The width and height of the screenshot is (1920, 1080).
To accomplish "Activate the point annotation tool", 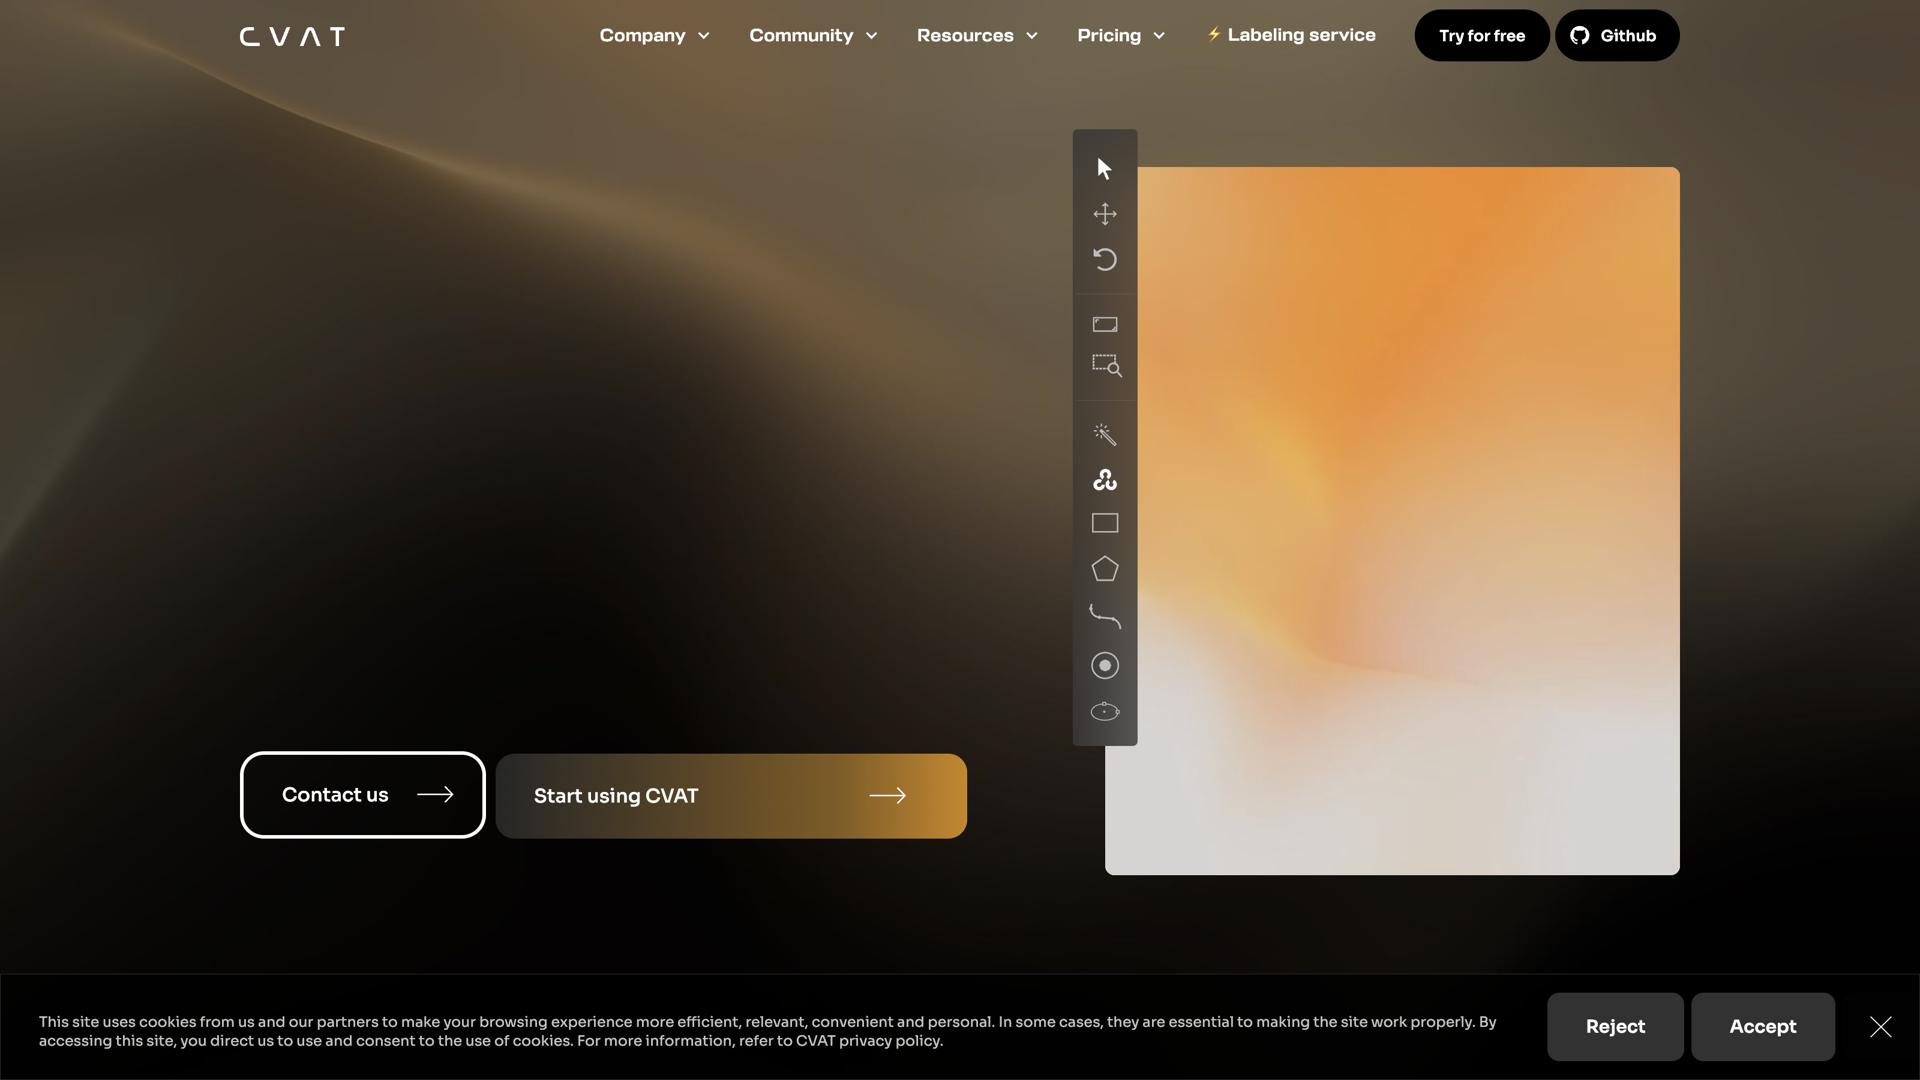I will point(1104,665).
